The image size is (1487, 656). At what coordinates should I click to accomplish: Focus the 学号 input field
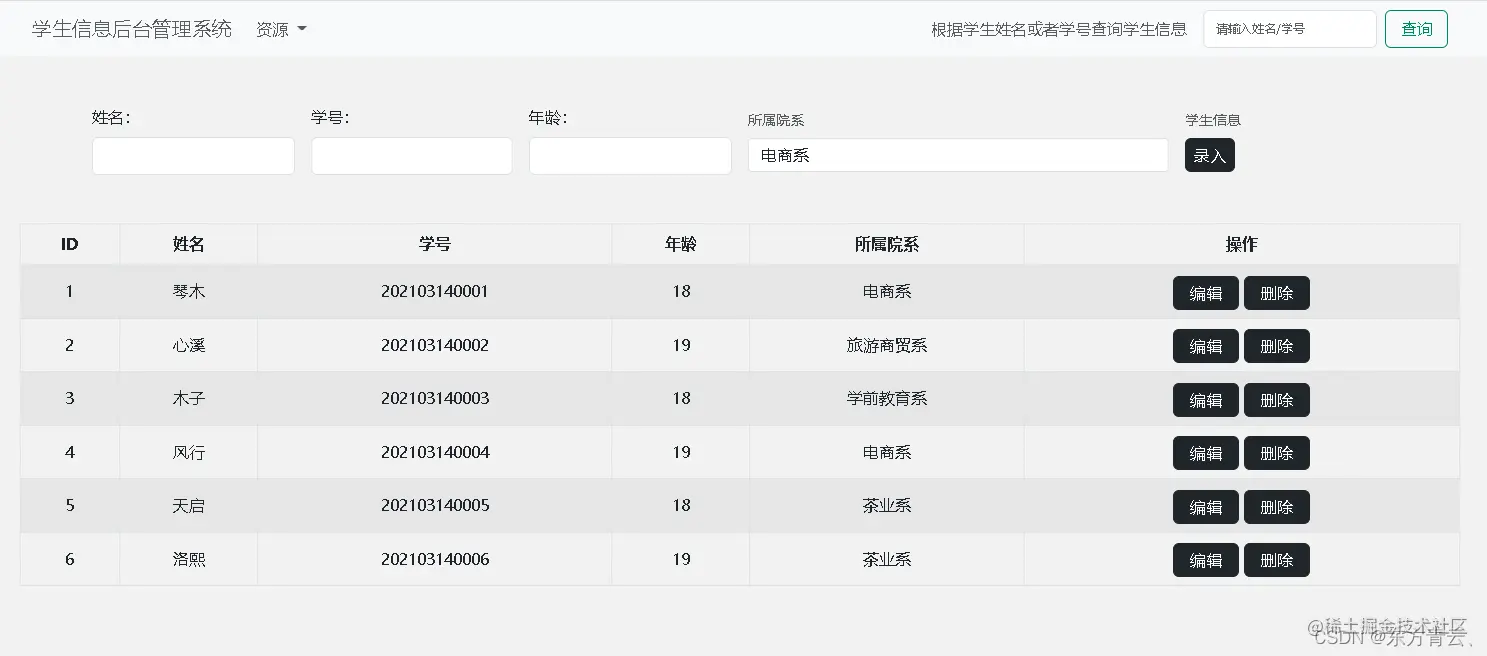tap(412, 156)
